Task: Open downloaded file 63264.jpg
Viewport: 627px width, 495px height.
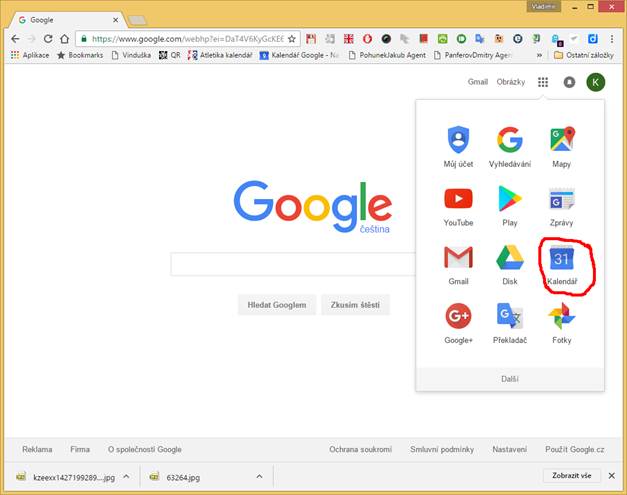Action: [183, 477]
